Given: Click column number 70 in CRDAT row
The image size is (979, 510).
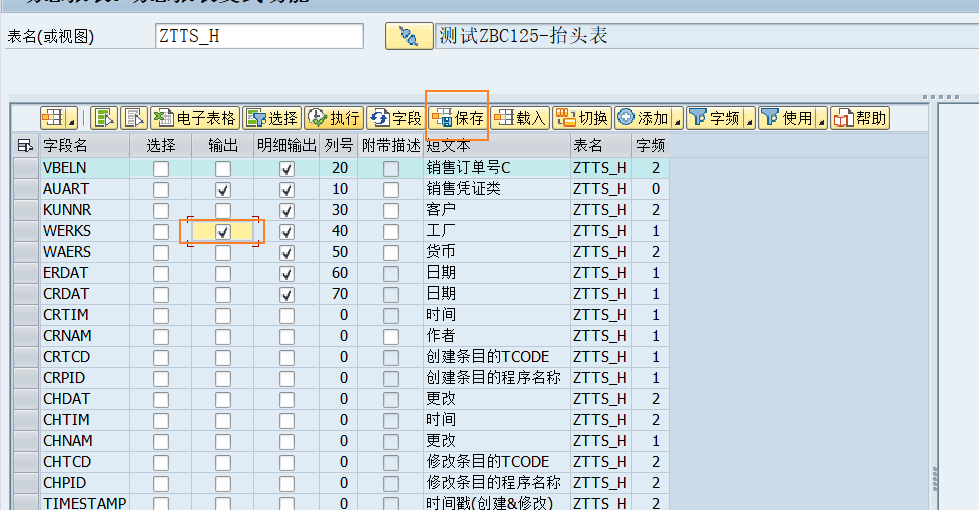Looking at the screenshot, I should [x=340, y=293].
